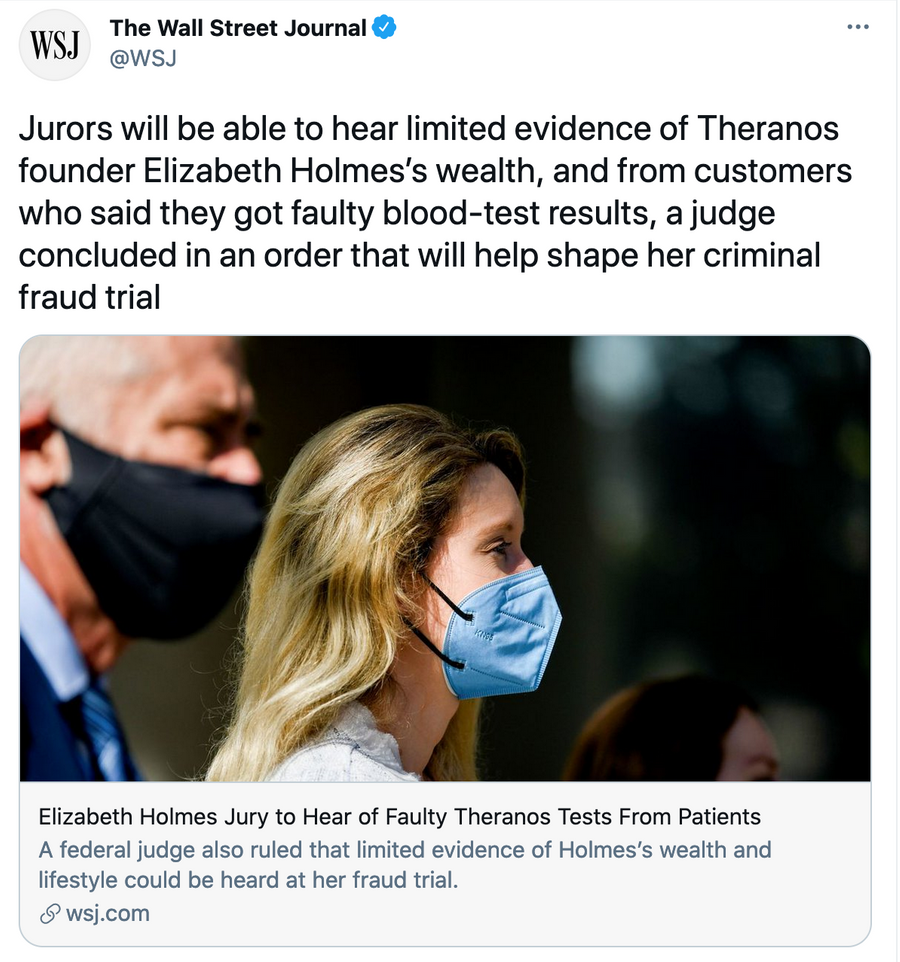
Task: Click the description starting A federal judge
Action: 405,865
